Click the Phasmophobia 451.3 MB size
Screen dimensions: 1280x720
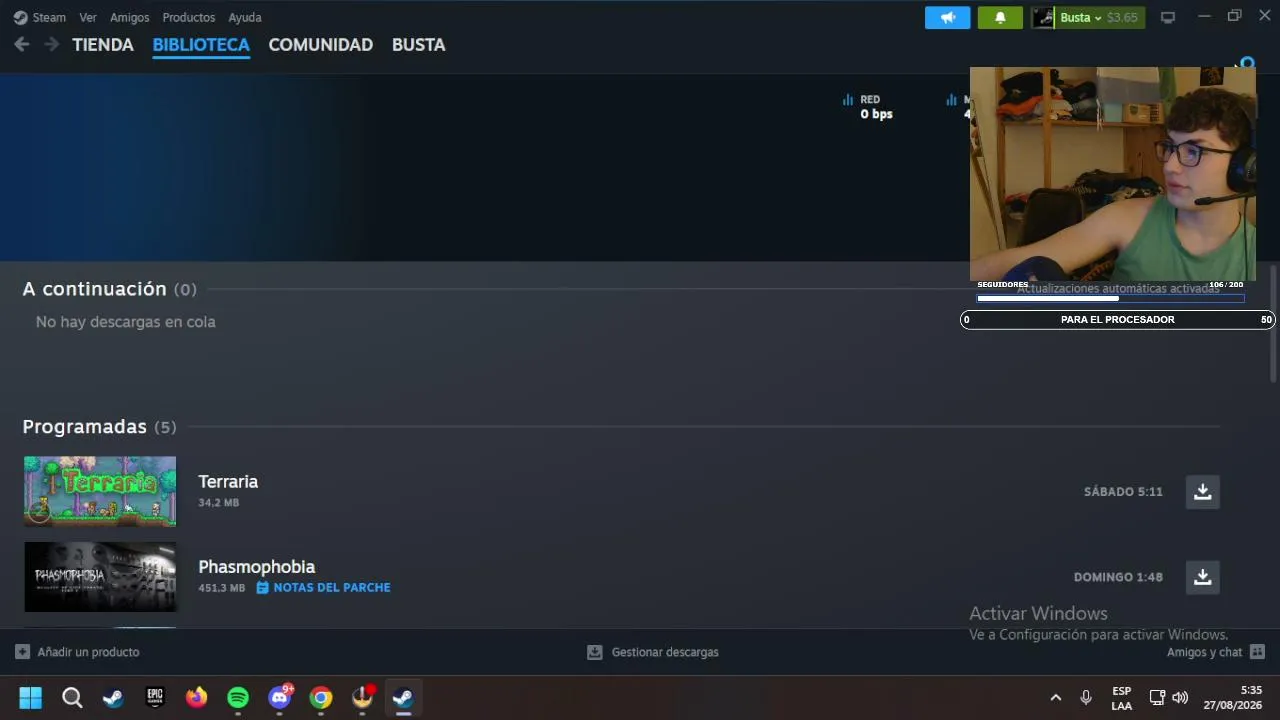click(221, 588)
